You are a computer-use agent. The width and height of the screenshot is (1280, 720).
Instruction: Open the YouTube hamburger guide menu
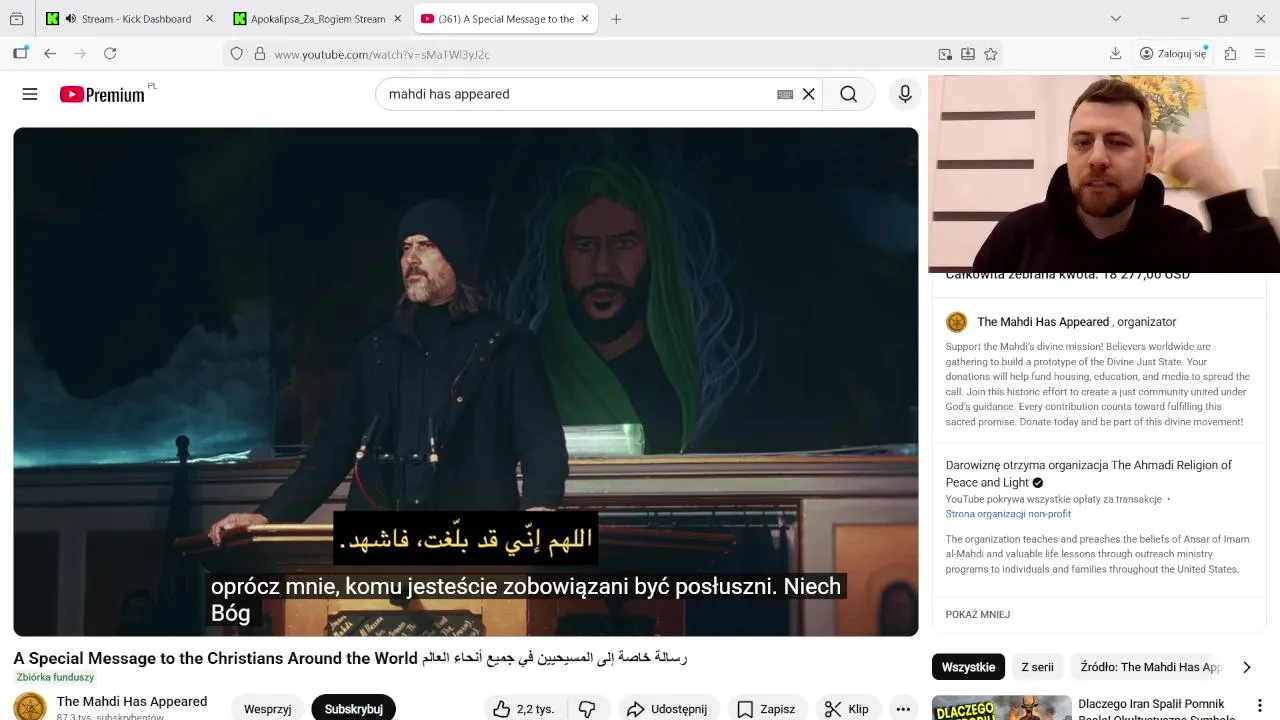30,94
